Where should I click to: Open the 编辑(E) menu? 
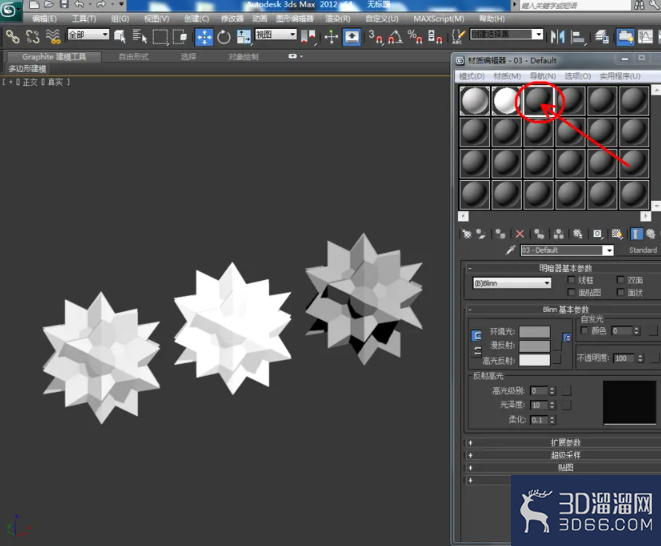click(x=44, y=19)
